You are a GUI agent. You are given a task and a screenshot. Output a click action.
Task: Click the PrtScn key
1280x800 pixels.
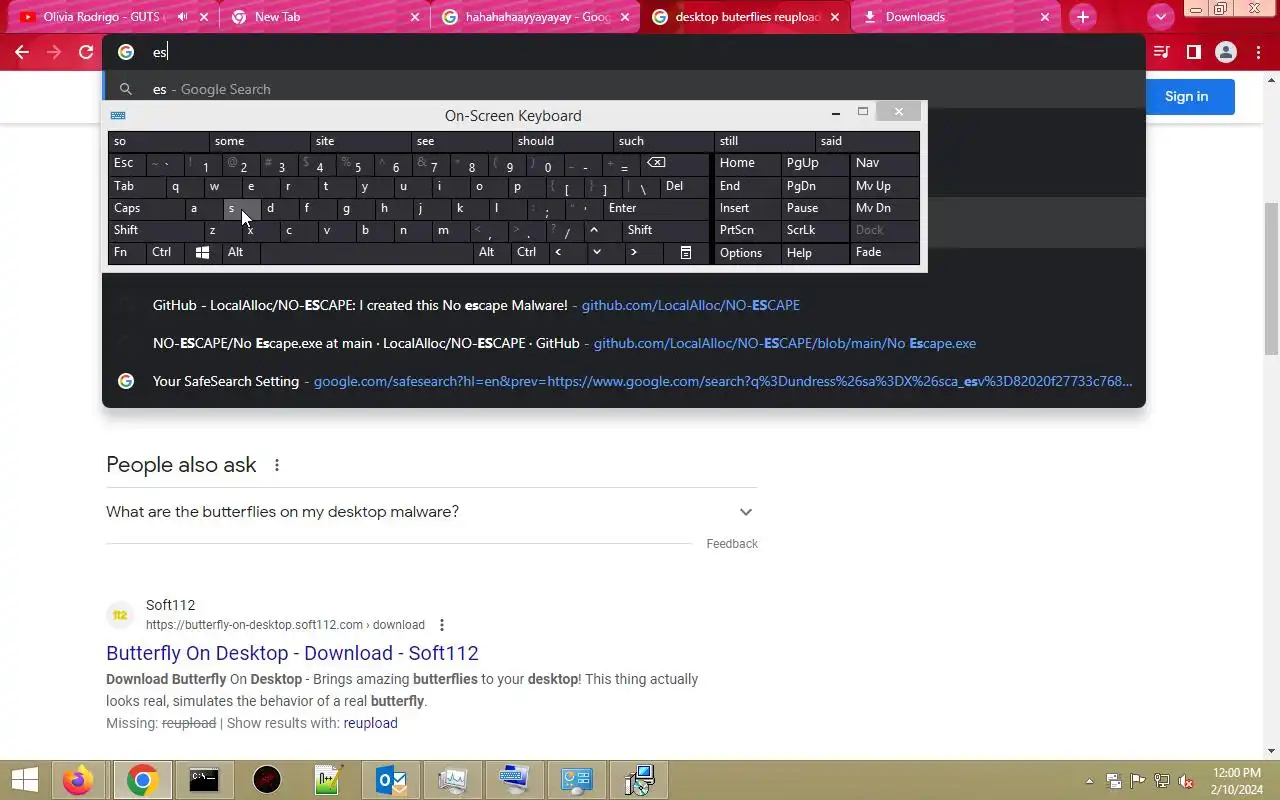[747, 230]
